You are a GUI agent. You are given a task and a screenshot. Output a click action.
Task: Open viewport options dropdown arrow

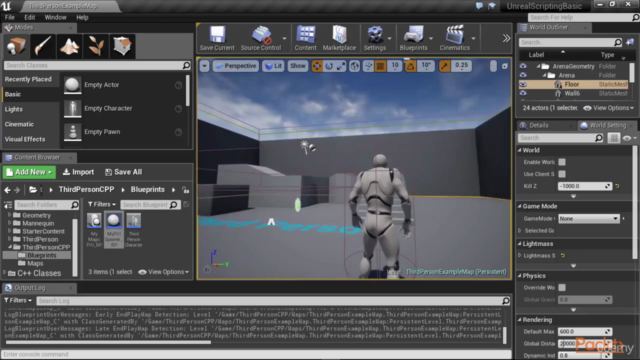click(204, 66)
